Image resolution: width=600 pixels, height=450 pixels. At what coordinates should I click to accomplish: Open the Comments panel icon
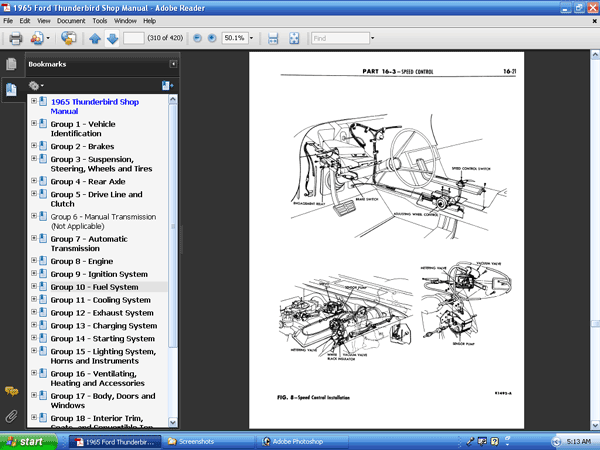(11, 391)
